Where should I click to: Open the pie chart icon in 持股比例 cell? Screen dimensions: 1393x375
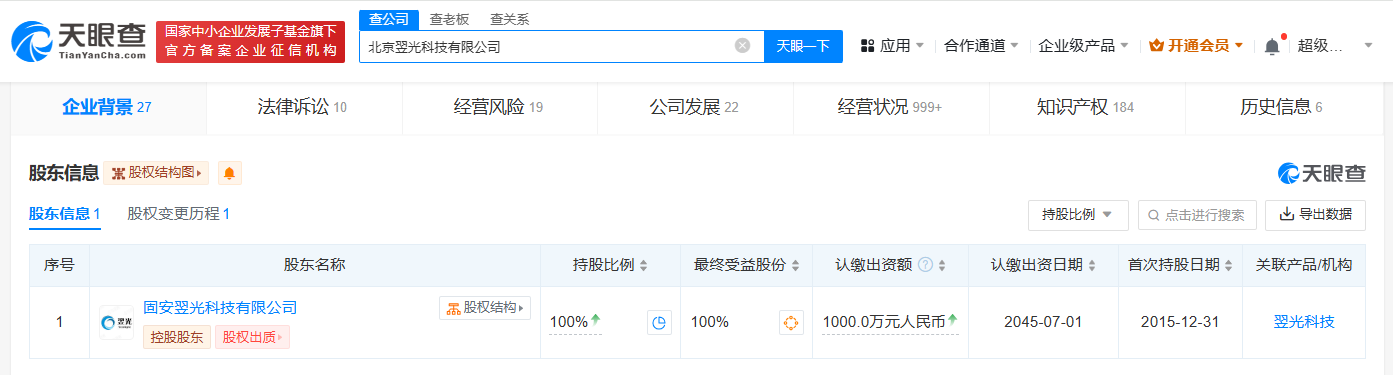pyautogui.click(x=659, y=322)
